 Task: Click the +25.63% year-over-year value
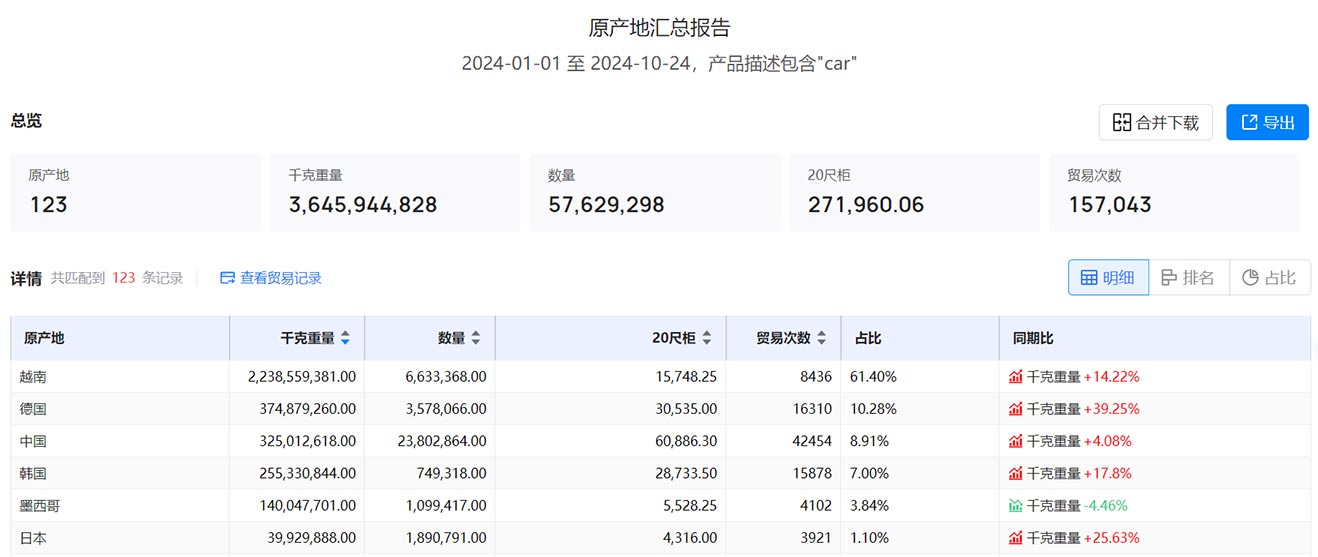[1111, 537]
